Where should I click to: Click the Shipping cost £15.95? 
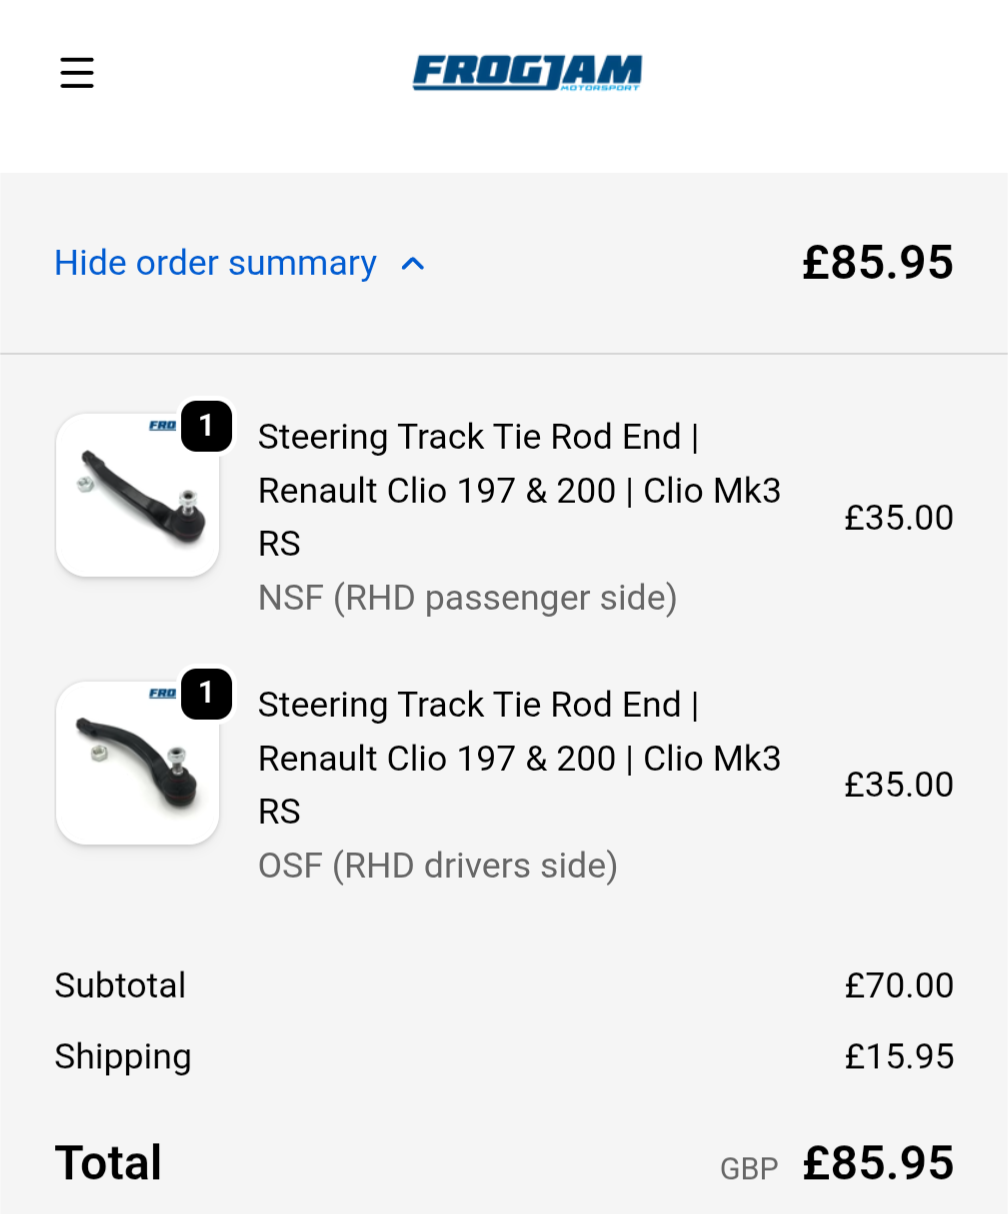coord(898,1057)
